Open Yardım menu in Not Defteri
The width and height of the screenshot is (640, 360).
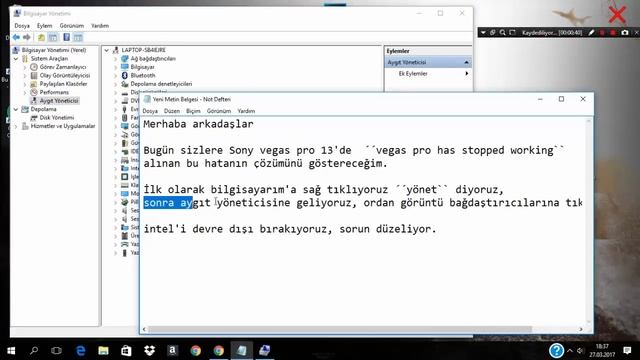point(247,111)
